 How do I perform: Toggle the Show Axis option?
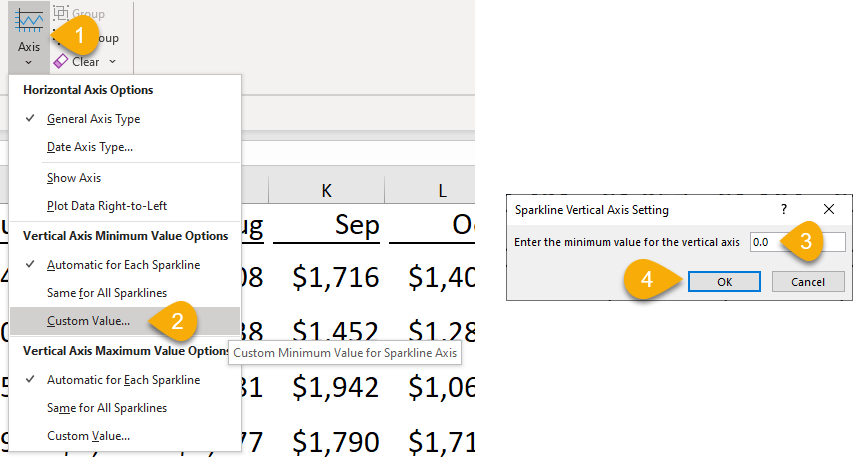tap(74, 178)
